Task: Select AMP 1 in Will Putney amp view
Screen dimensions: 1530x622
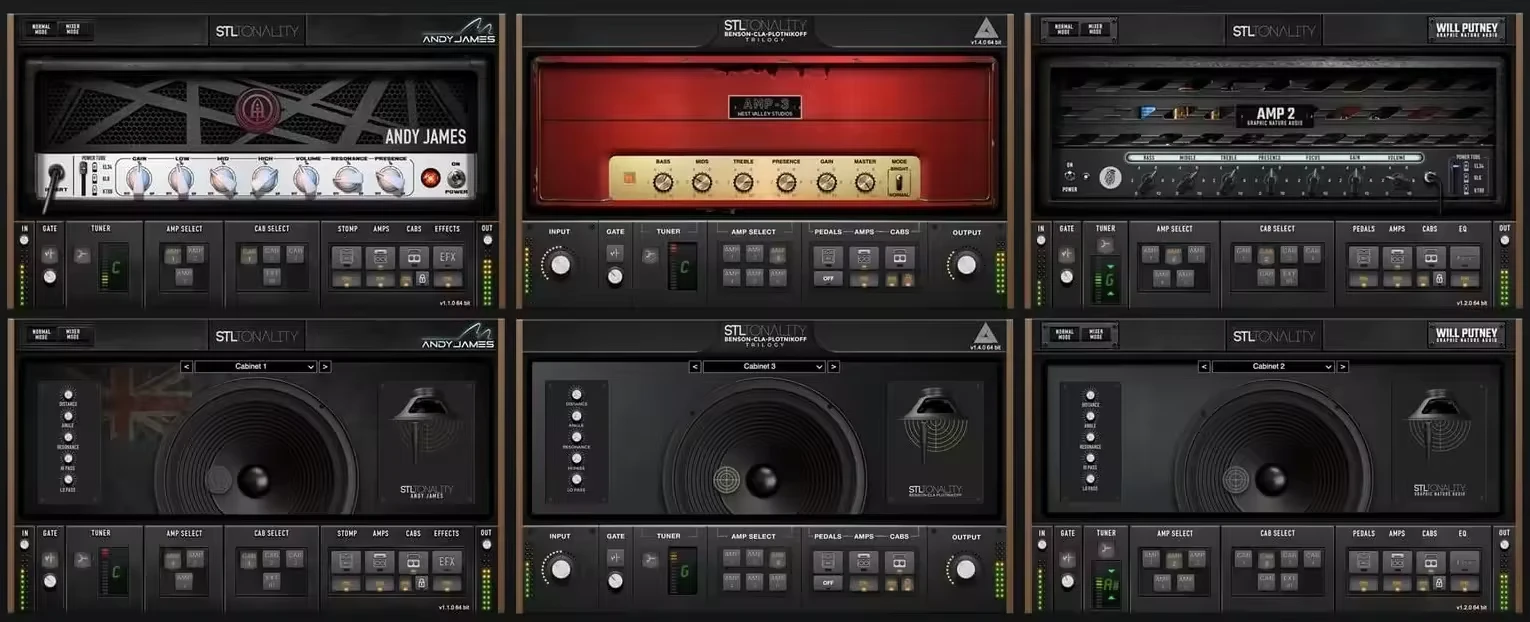Action: click(x=1151, y=254)
